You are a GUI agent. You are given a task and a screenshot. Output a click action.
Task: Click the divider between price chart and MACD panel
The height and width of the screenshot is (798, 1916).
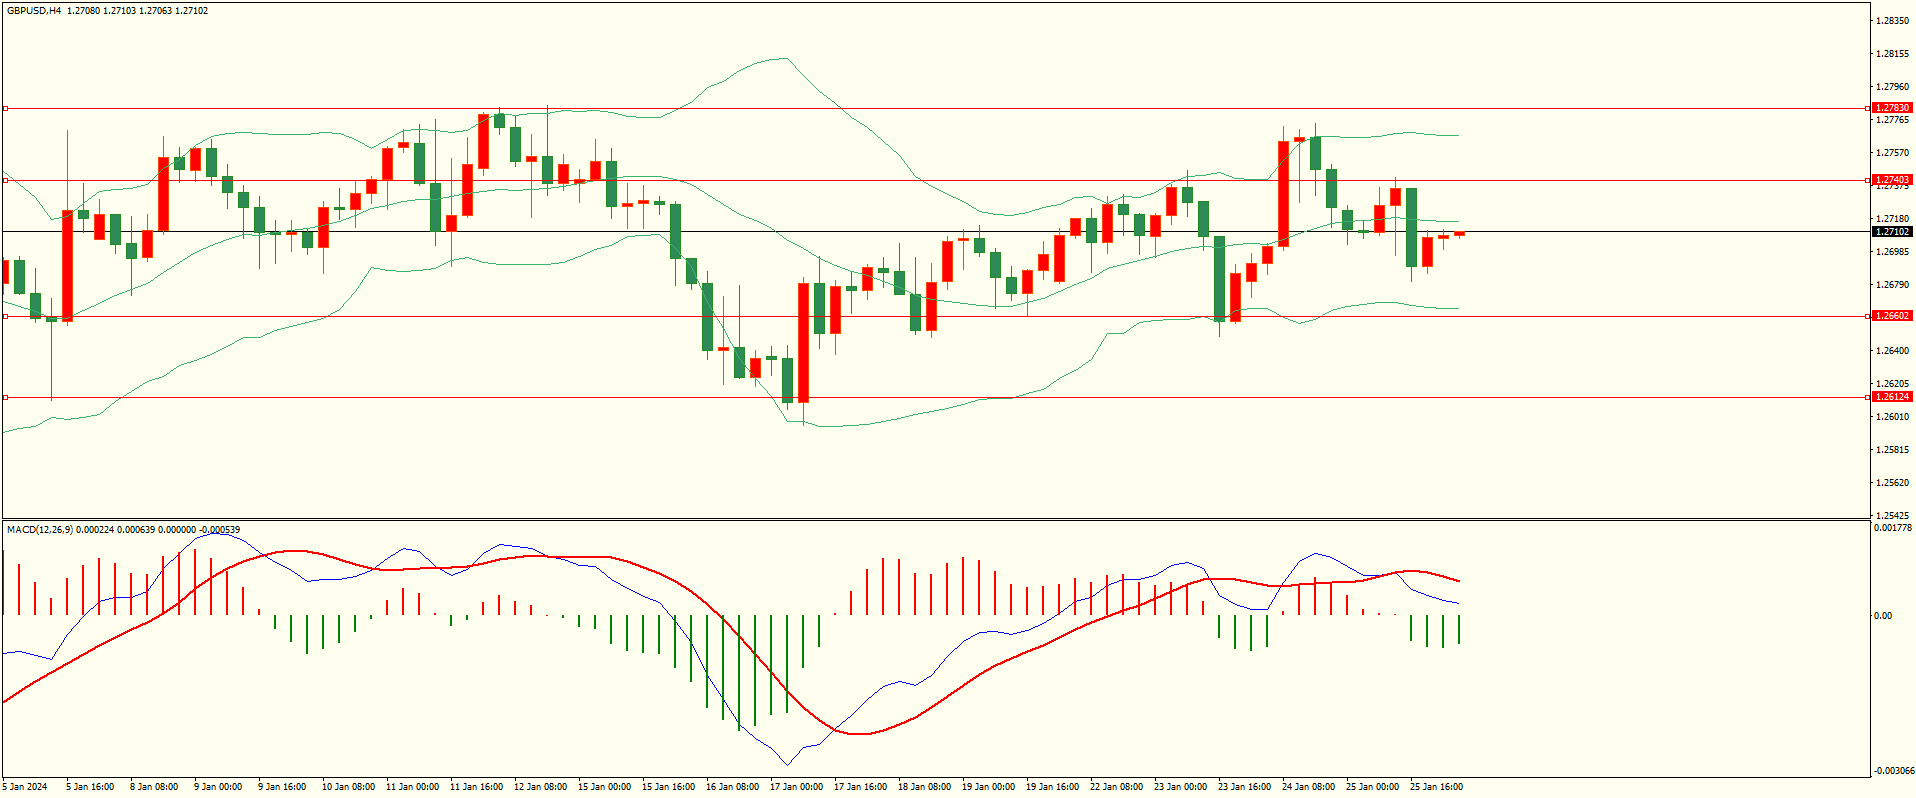[x=935, y=519]
